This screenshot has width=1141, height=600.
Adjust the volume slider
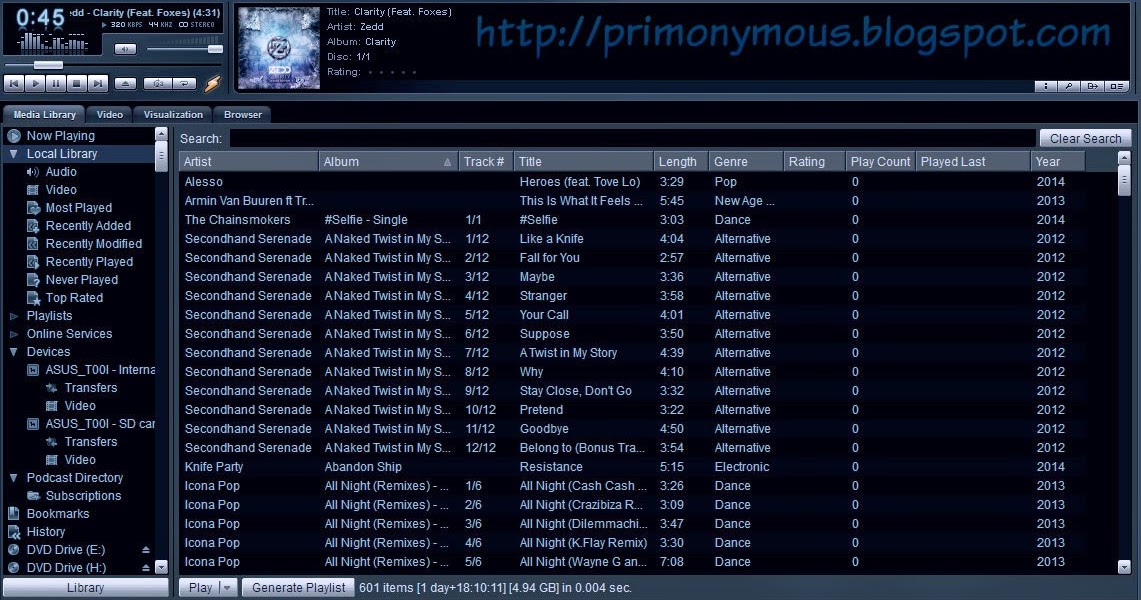tap(185, 49)
